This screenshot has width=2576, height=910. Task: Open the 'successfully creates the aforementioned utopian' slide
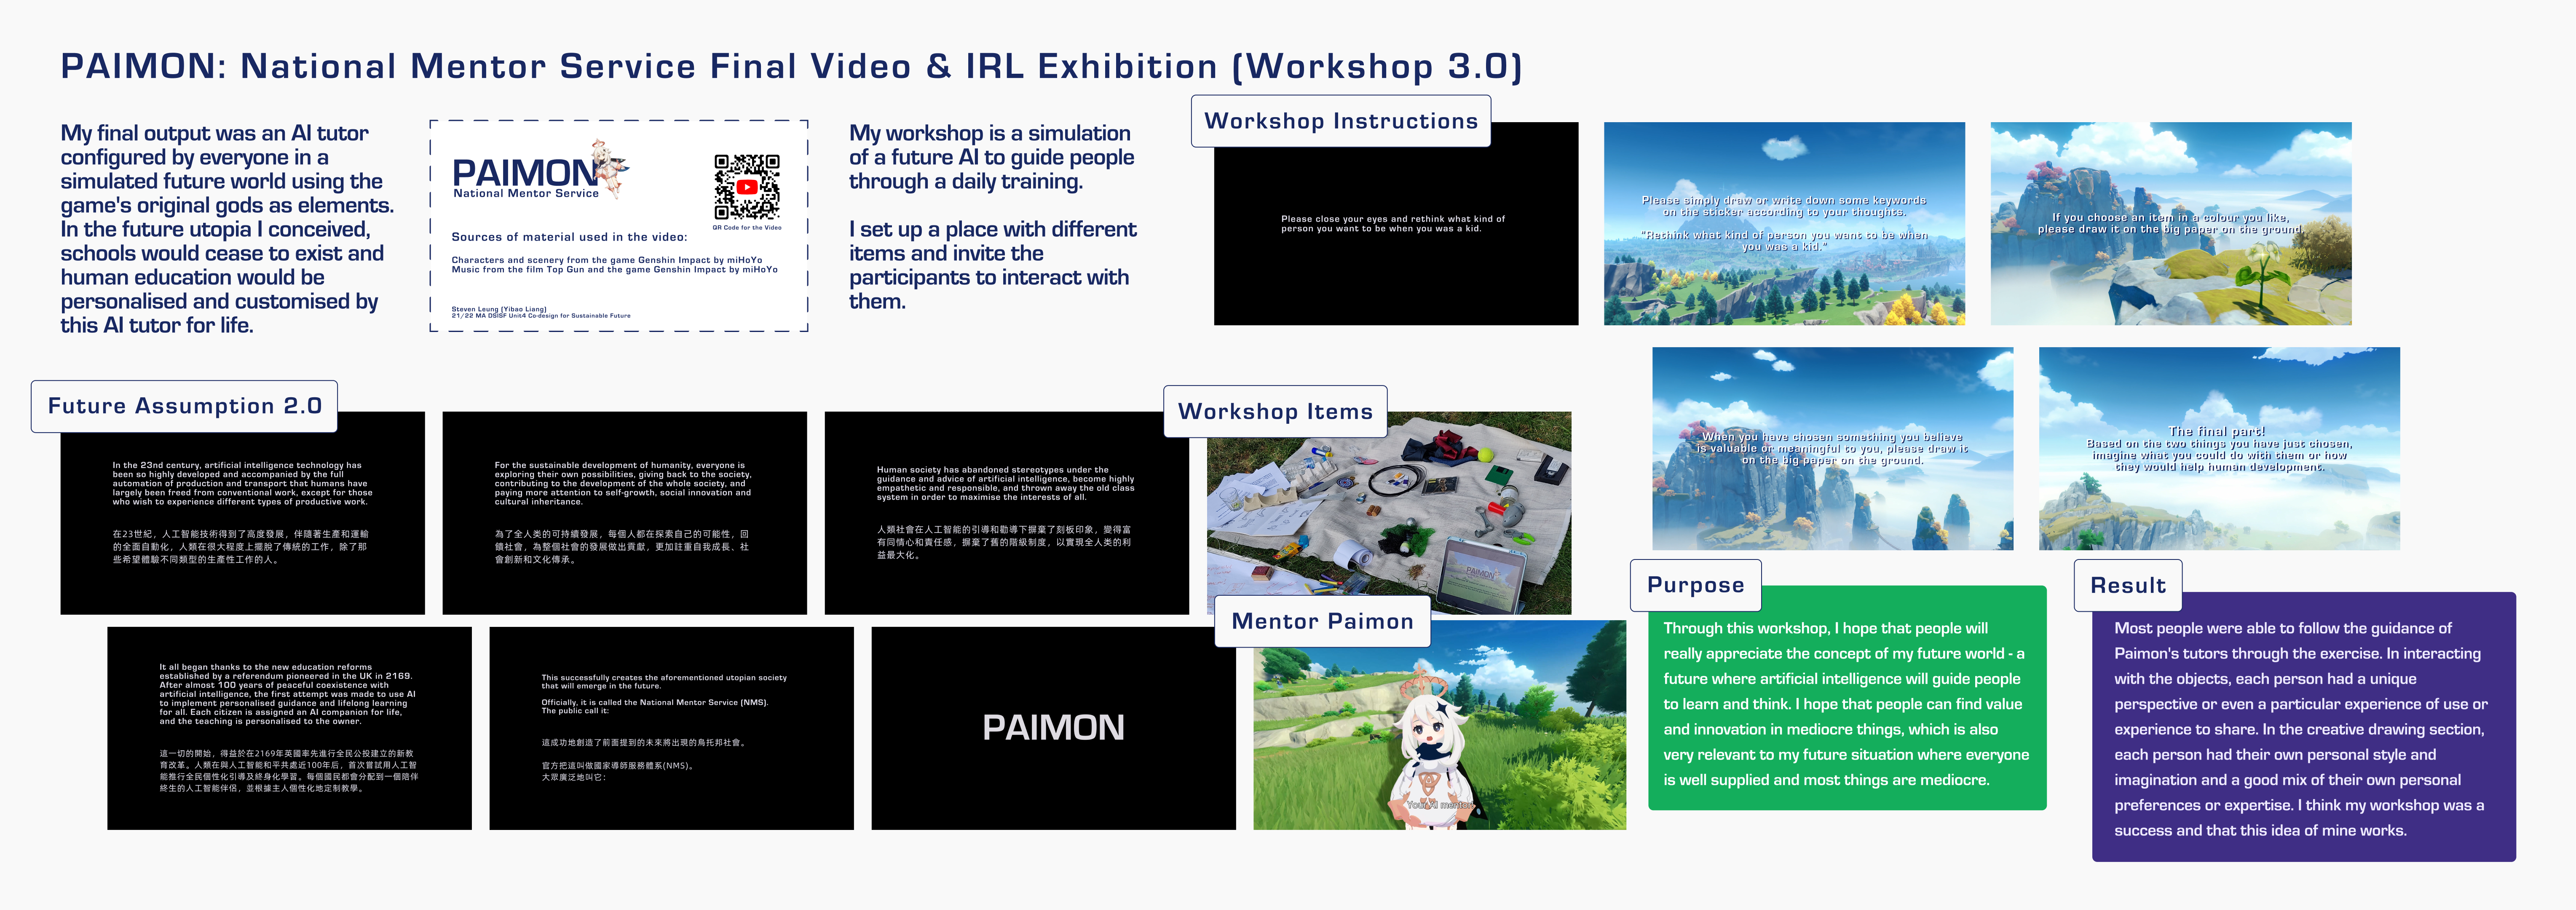coord(671,728)
